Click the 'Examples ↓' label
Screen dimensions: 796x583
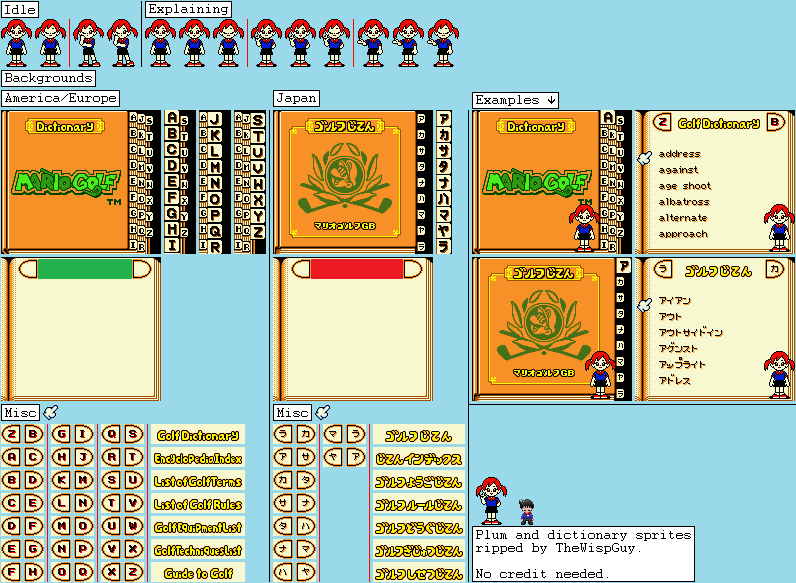[515, 100]
